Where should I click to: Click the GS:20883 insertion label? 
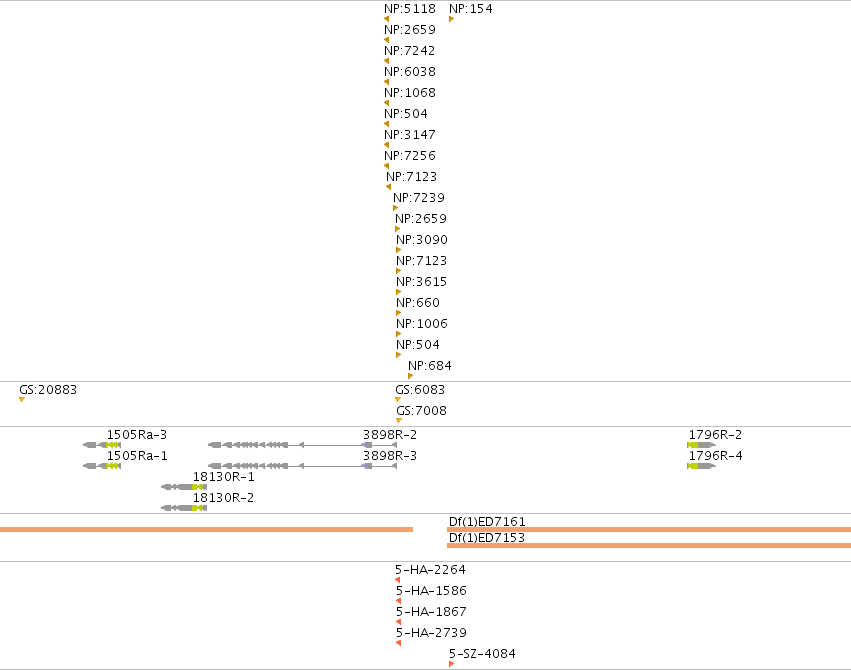pyautogui.click(x=48, y=390)
